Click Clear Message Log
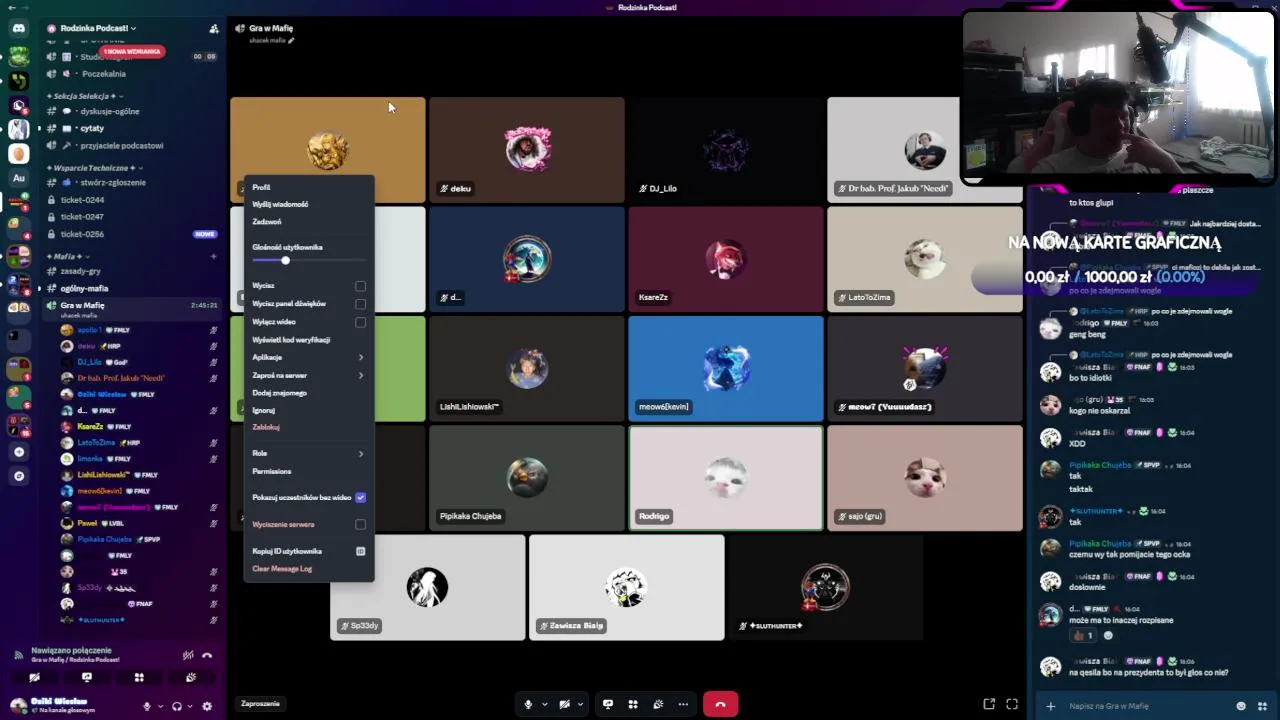Image resolution: width=1280 pixels, height=720 pixels. coord(308,569)
